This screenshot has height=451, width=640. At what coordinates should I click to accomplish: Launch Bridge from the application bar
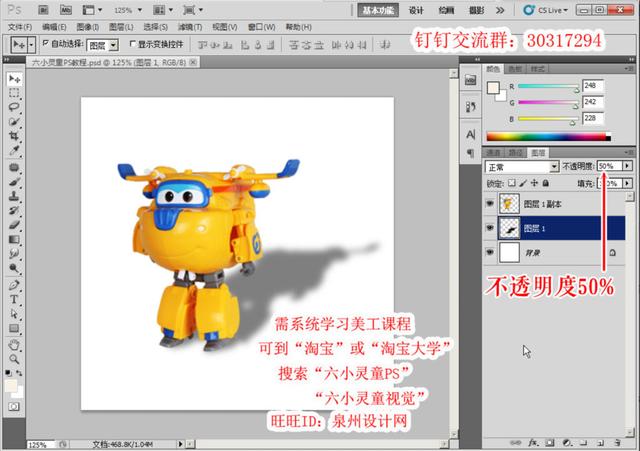[x=43, y=10]
